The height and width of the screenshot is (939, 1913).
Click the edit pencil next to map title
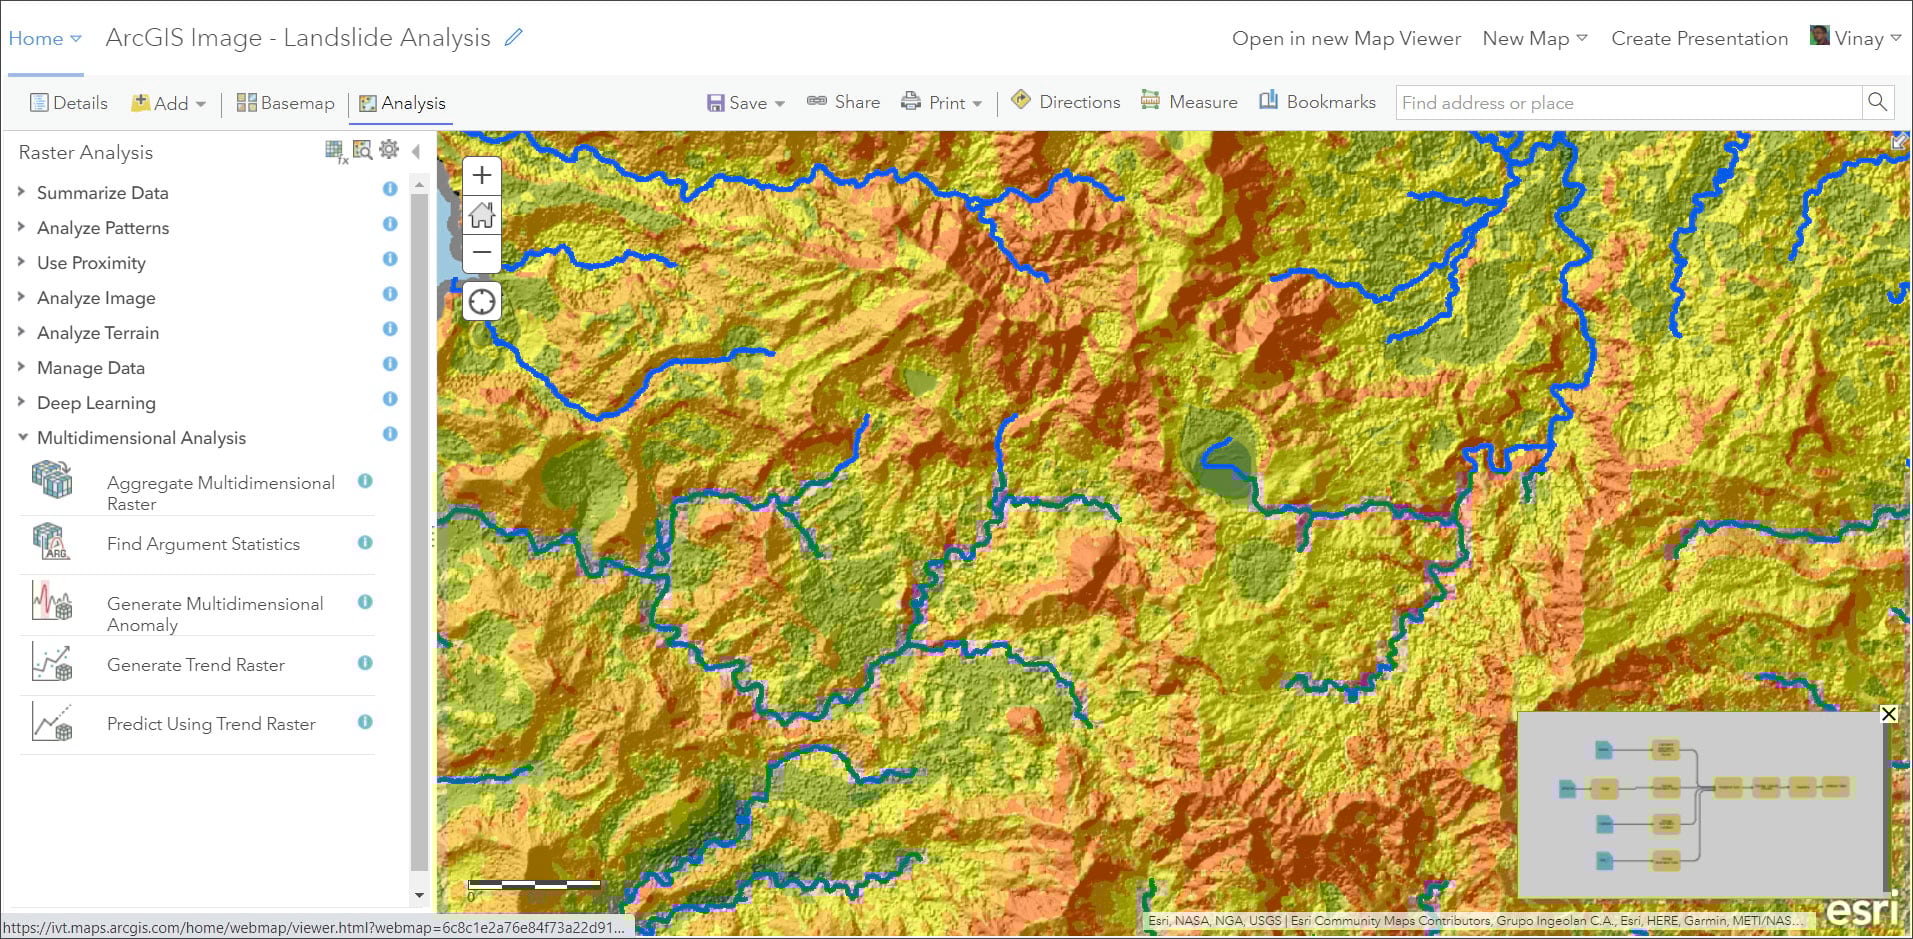coord(513,38)
